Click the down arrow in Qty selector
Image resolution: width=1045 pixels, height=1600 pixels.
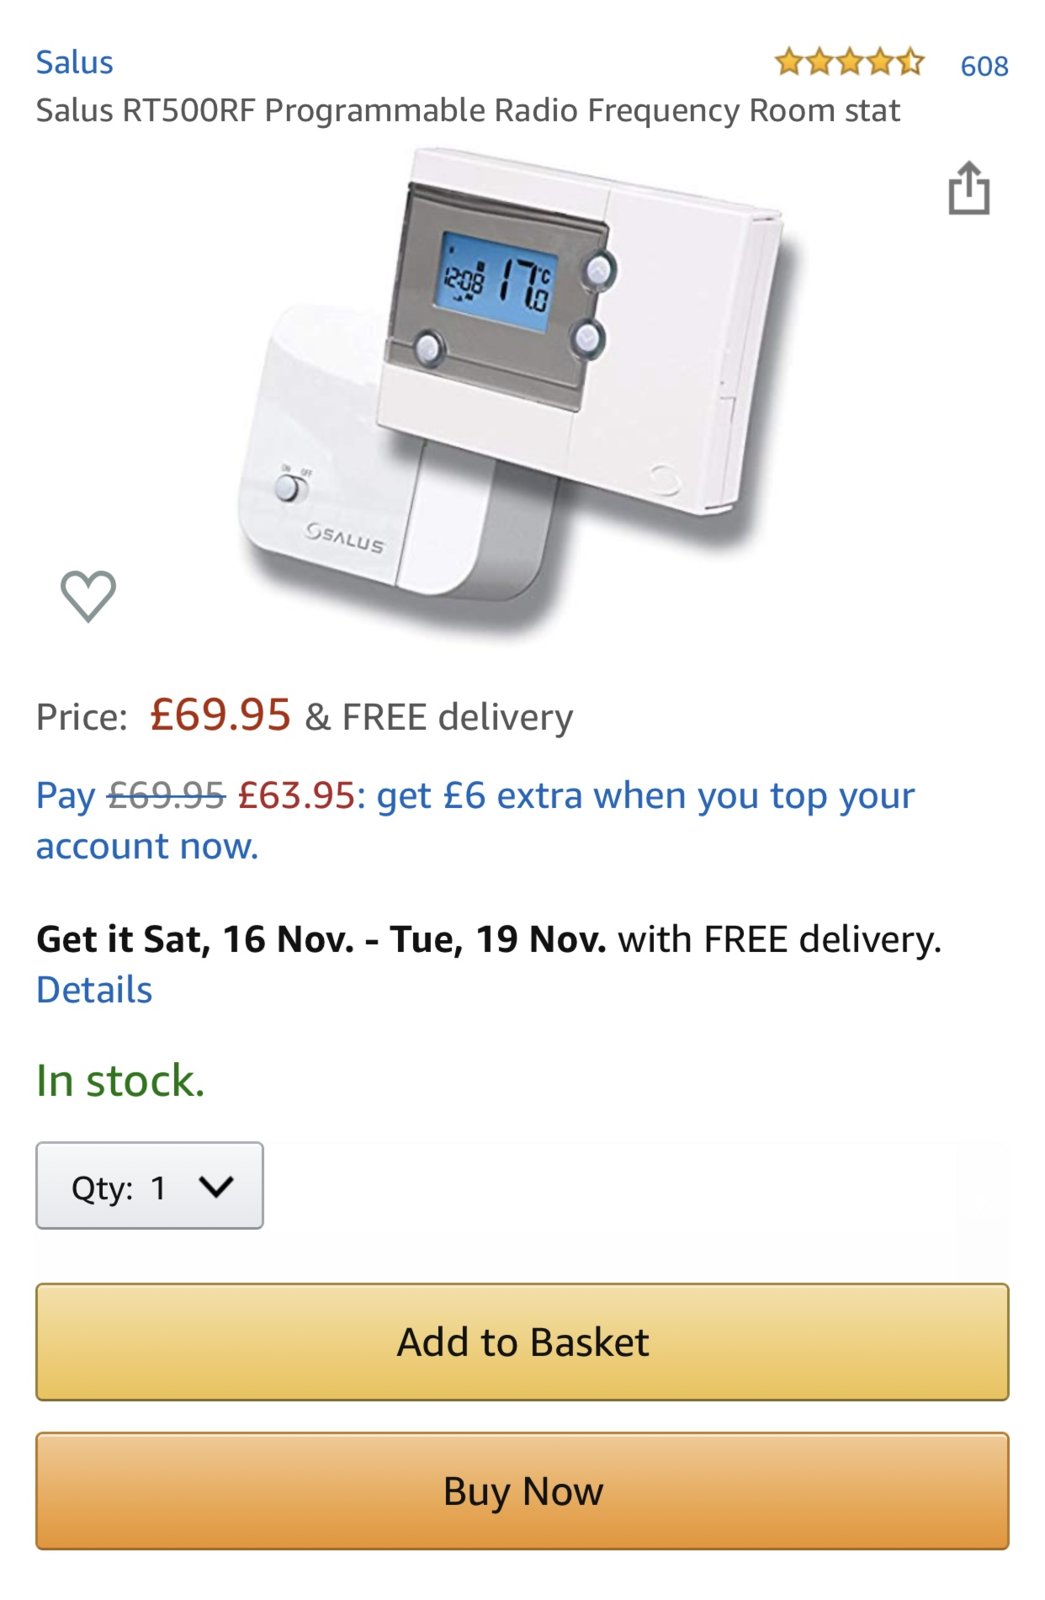pyautogui.click(x=216, y=1186)
